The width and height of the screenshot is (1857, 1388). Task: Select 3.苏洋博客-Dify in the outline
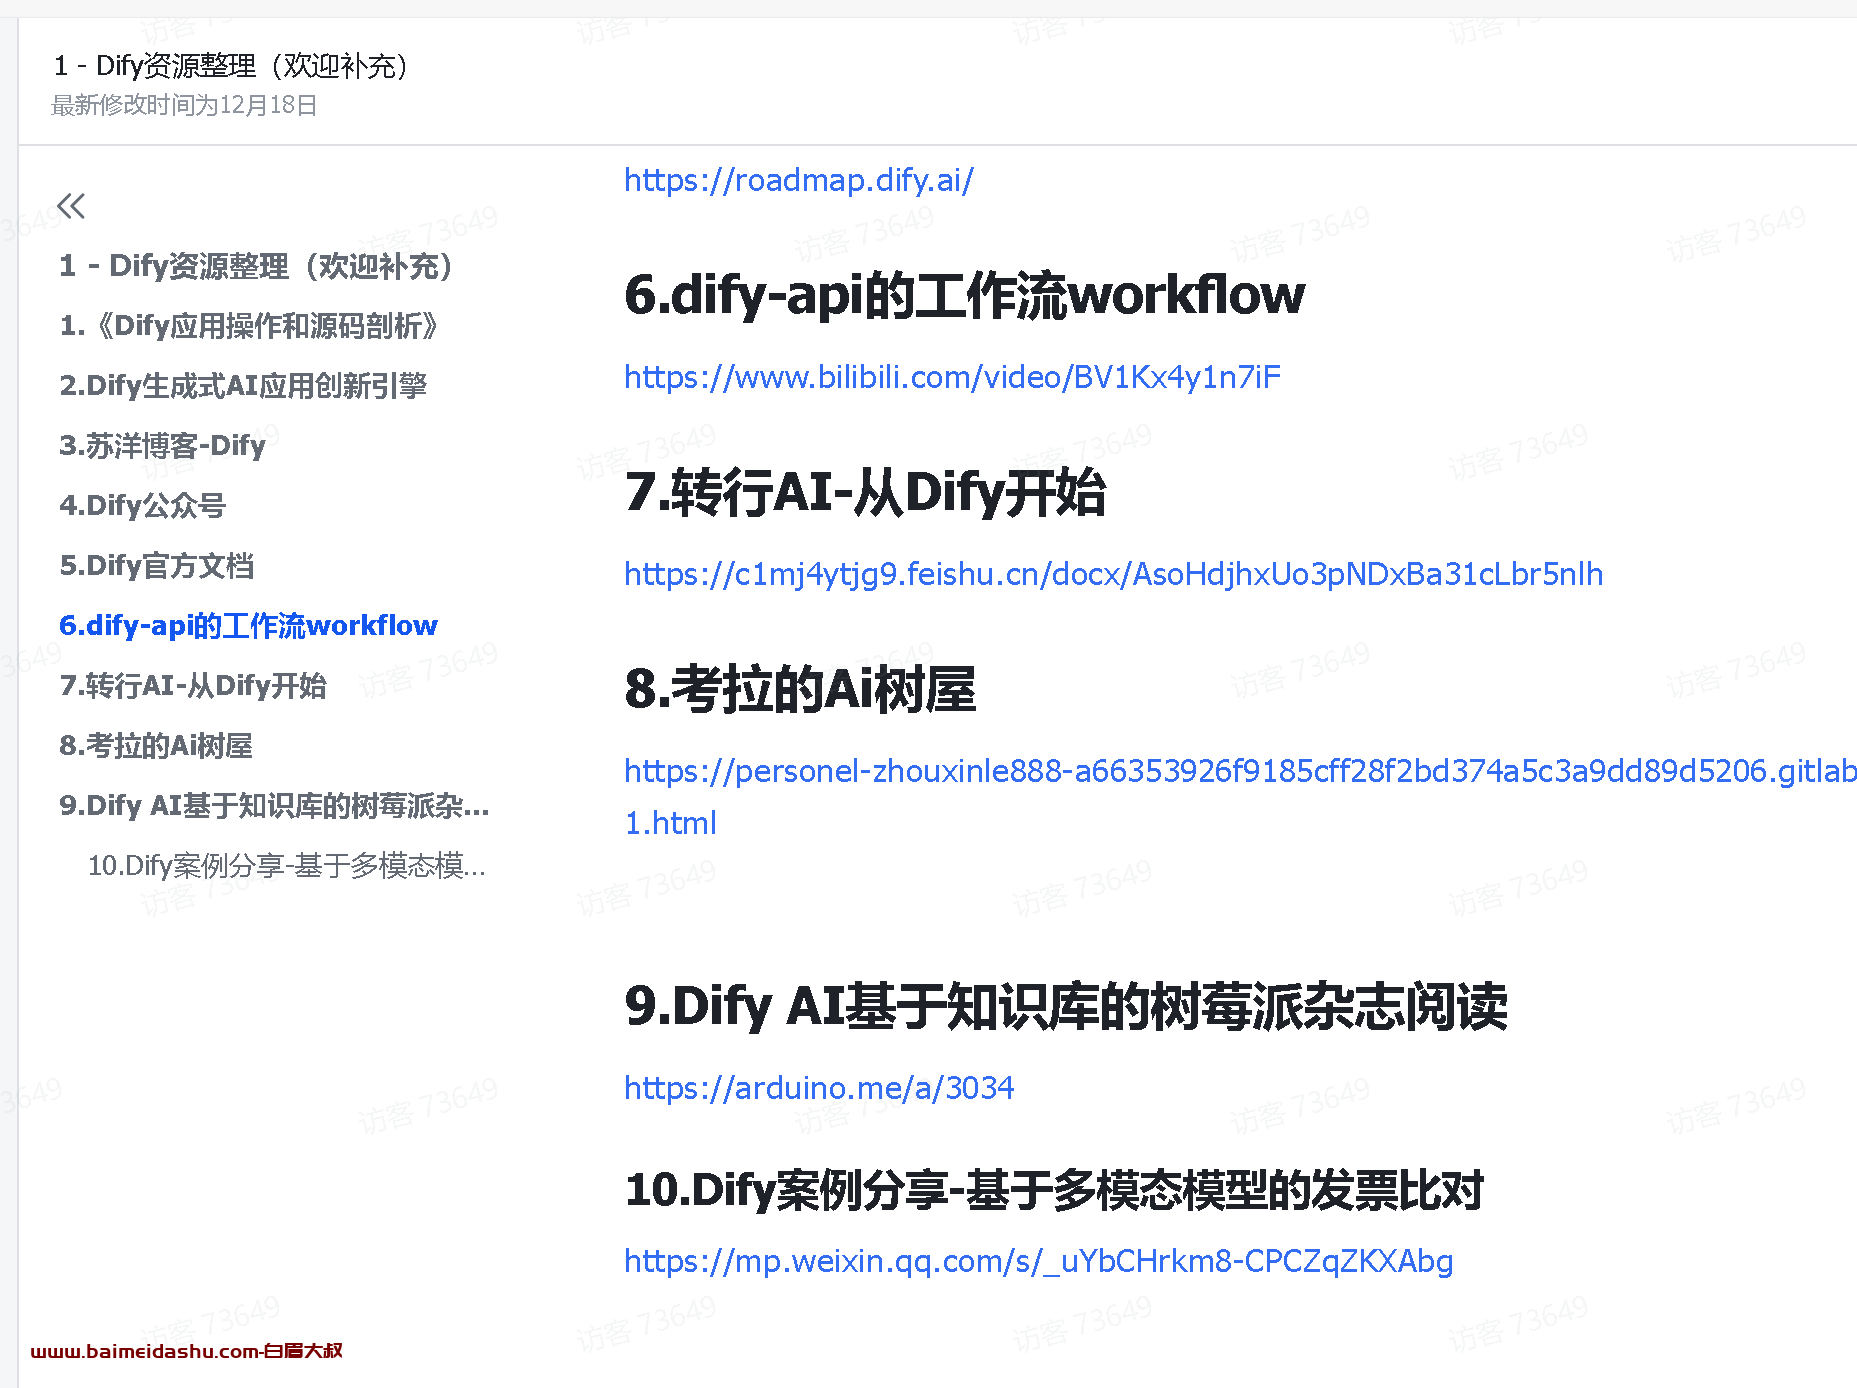(x=163, y=446)
